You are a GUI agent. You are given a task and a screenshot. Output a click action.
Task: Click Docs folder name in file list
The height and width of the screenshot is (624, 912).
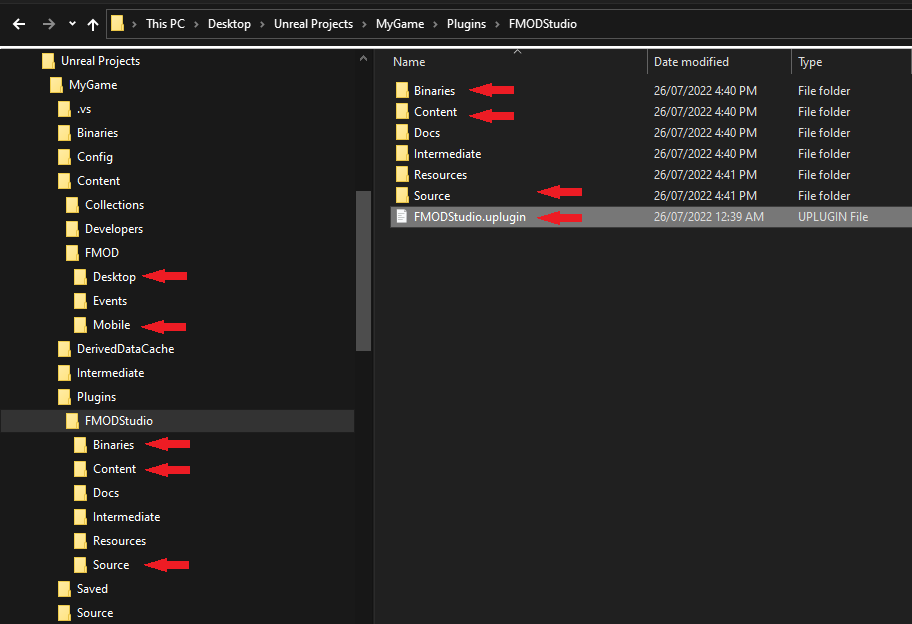[427, 133]
